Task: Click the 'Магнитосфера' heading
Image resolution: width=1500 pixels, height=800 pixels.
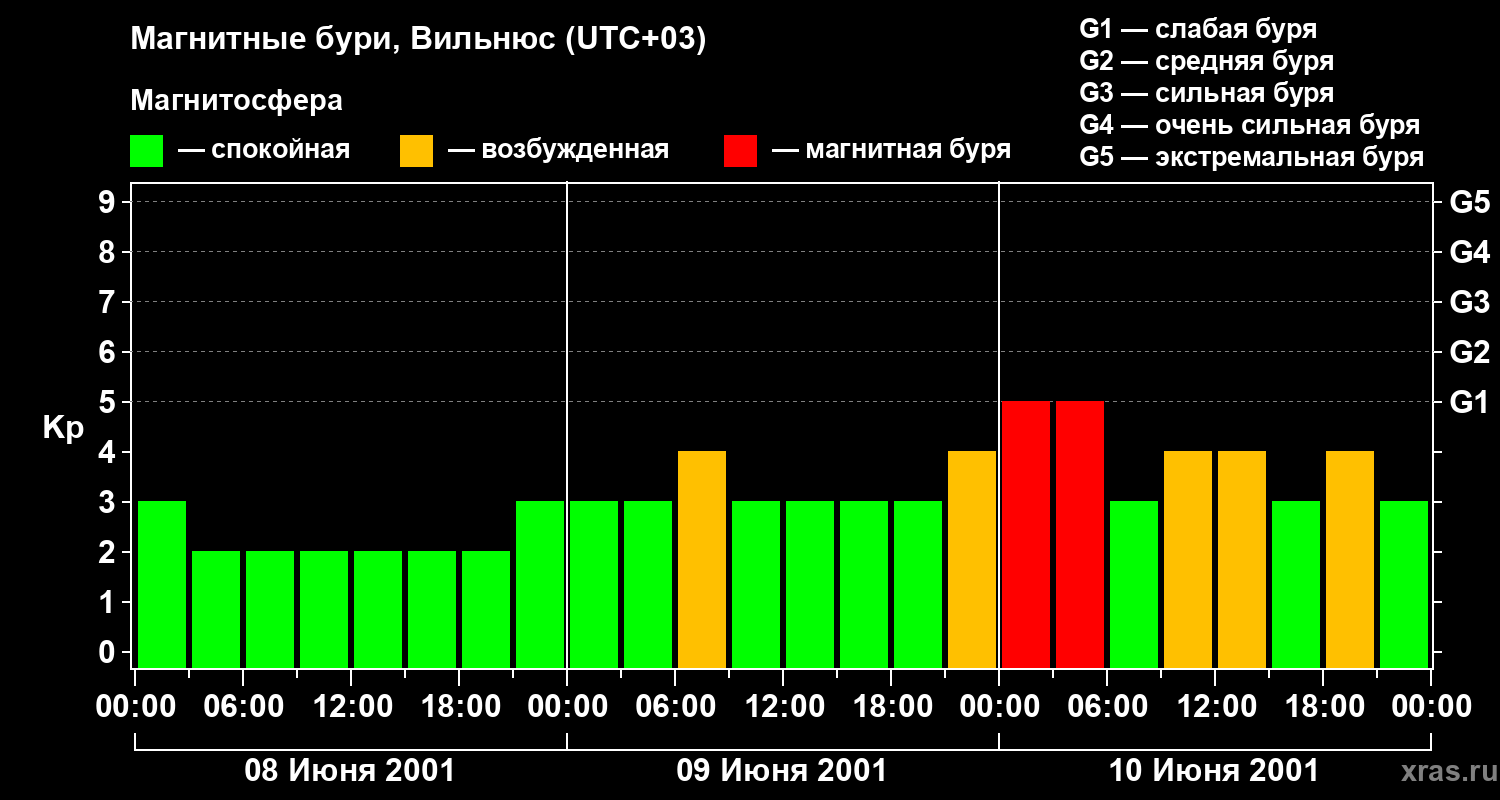Action: pyautogui.click(x=236, y=101)
